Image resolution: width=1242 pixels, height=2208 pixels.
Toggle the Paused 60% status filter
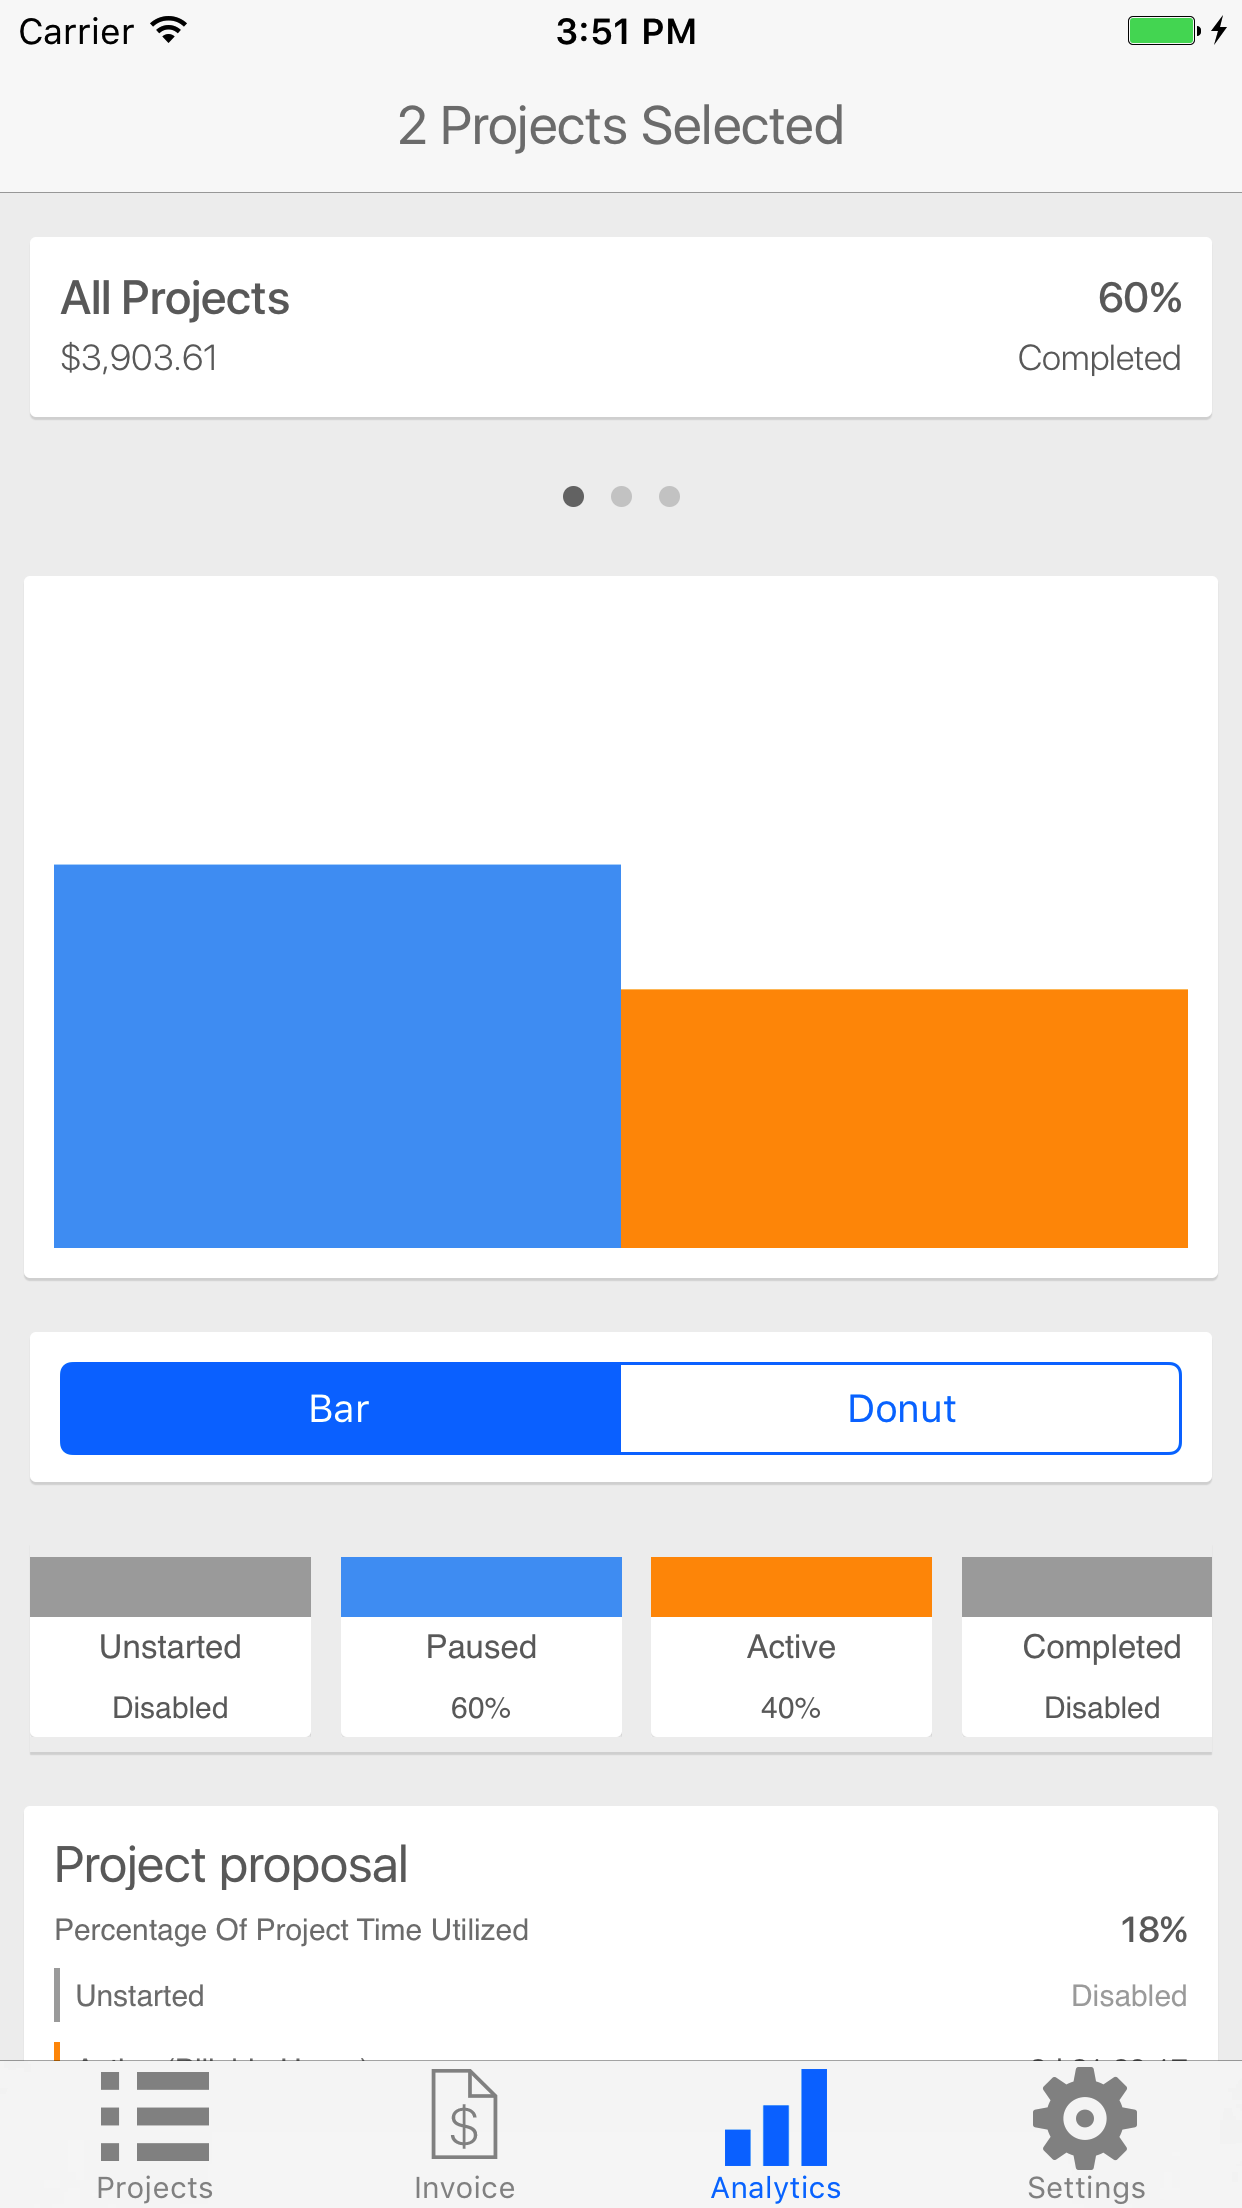click(481, 1646)
